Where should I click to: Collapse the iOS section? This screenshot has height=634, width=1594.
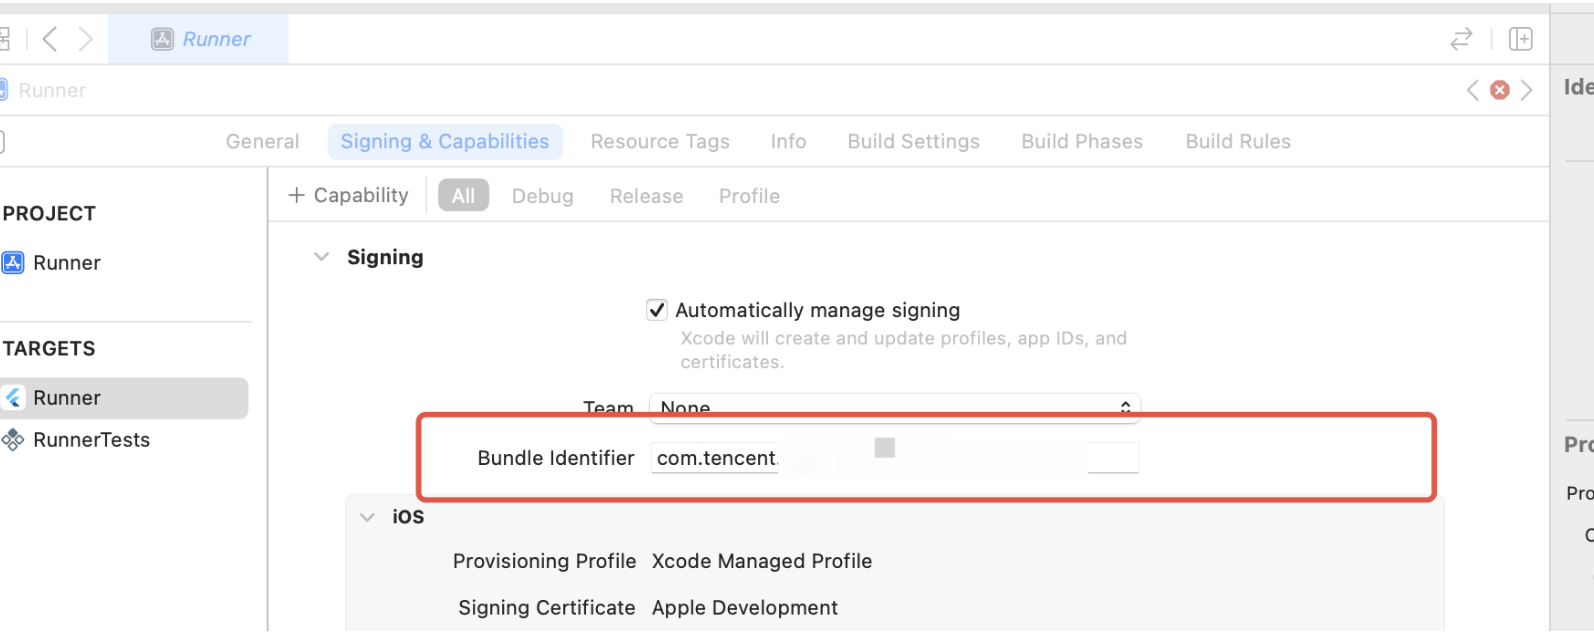[x=367, y=517]
